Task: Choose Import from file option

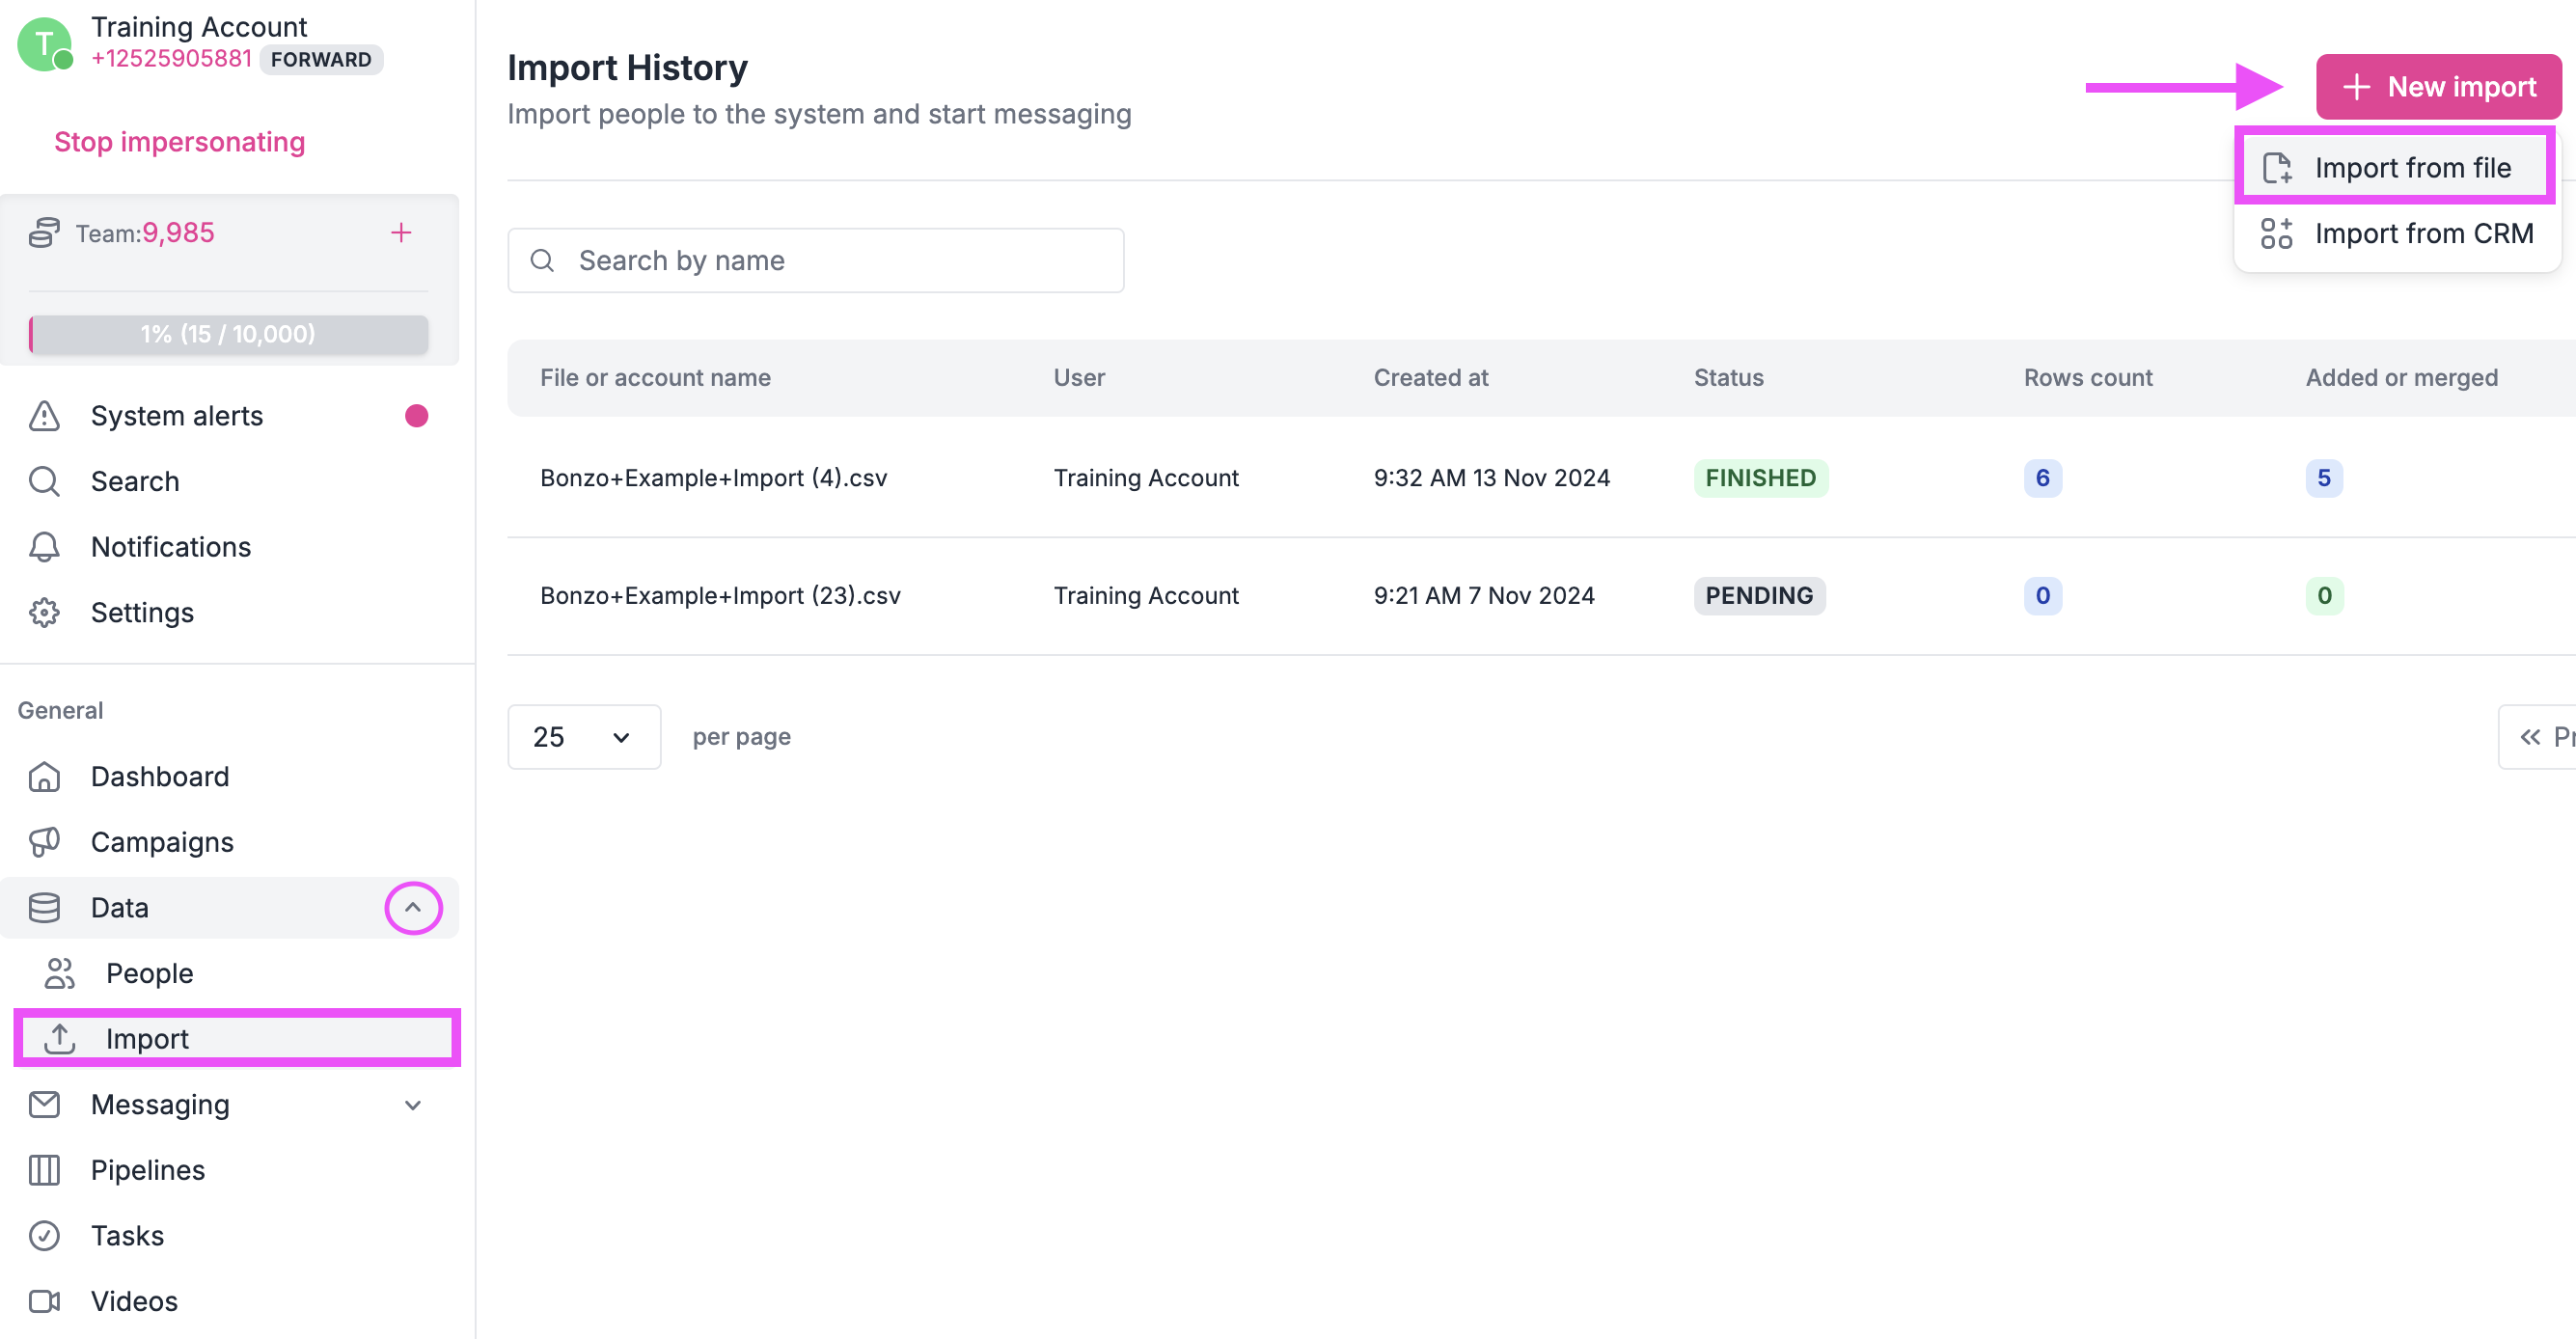Action: 2395,168
